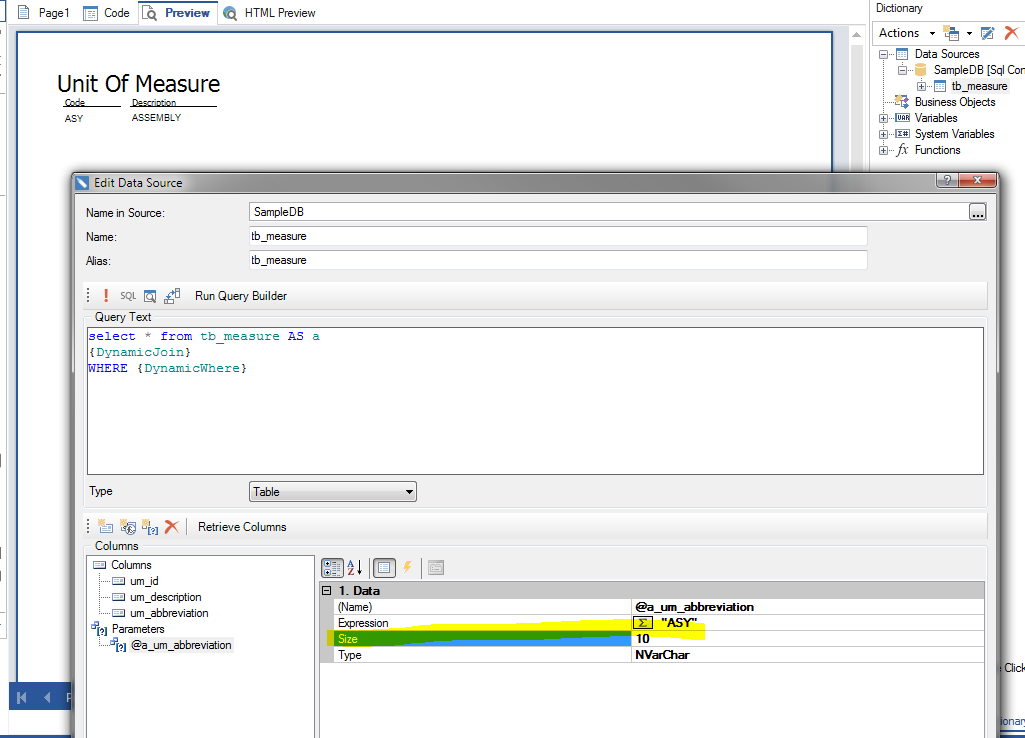The height and width of the screenshot is (738, 1025).
Task: Collapse the SampleDB tree node
Action: click(902, 70)
